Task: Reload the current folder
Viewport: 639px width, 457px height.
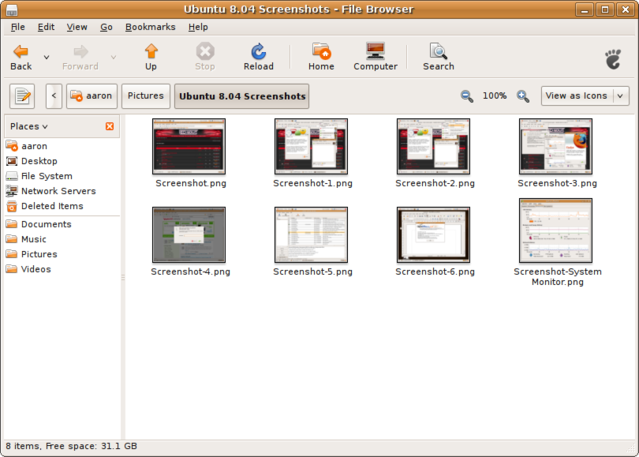Action: [258, 57]
